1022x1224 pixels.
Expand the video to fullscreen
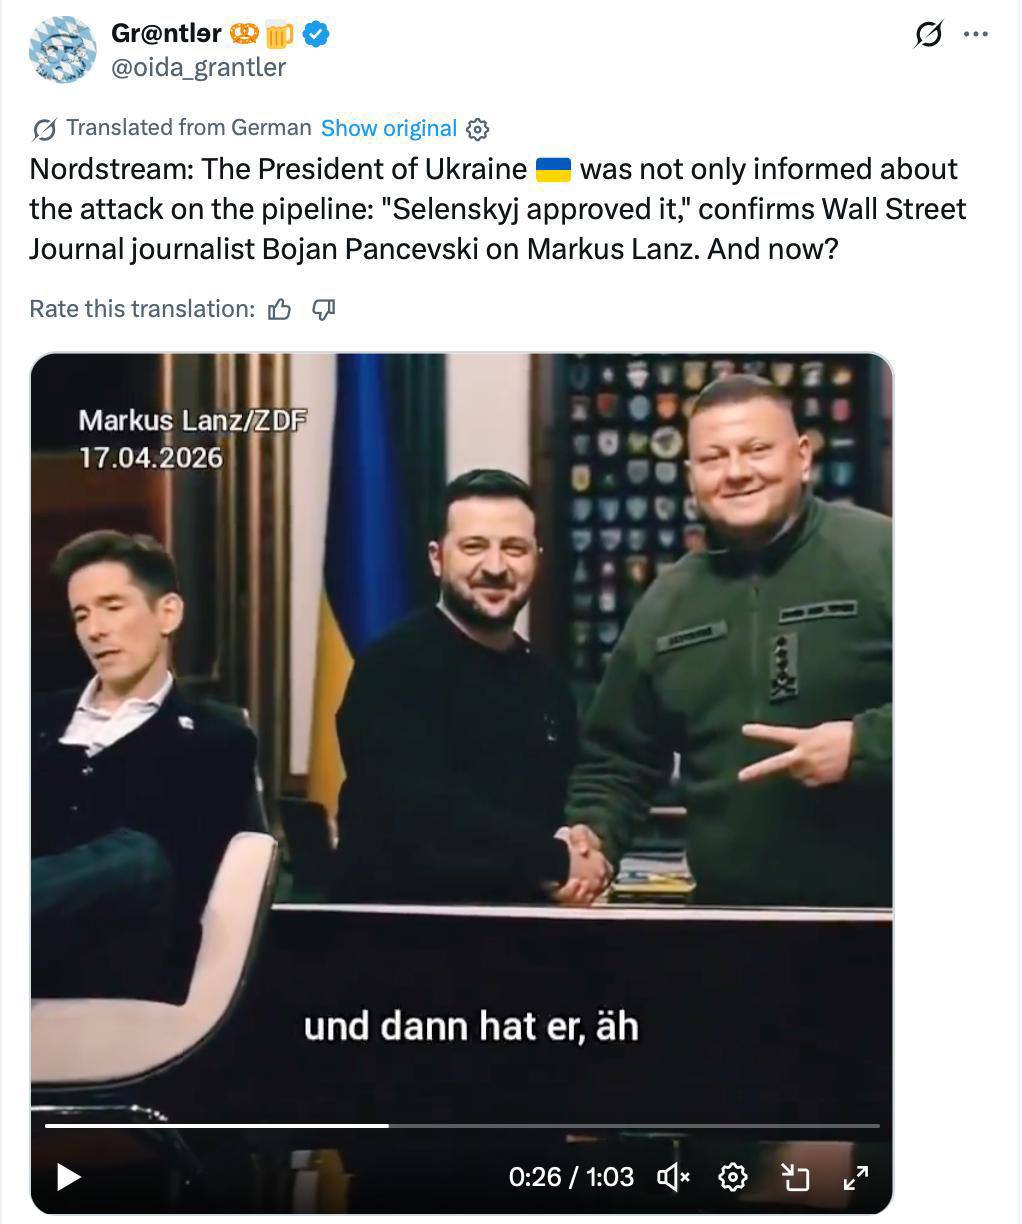click(x=856, y=1177)
